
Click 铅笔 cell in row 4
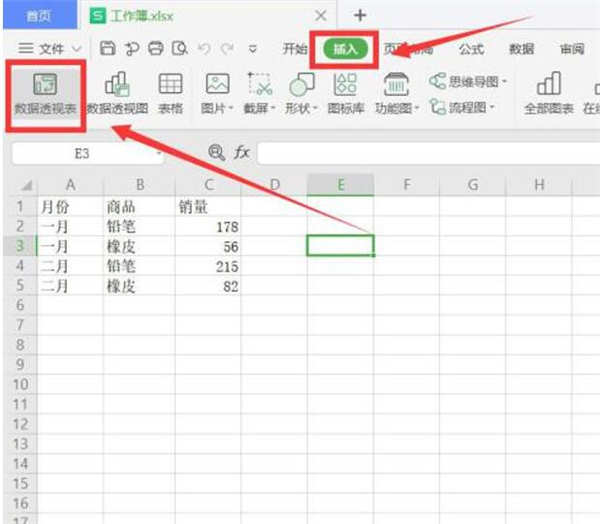tap(139, 266)
